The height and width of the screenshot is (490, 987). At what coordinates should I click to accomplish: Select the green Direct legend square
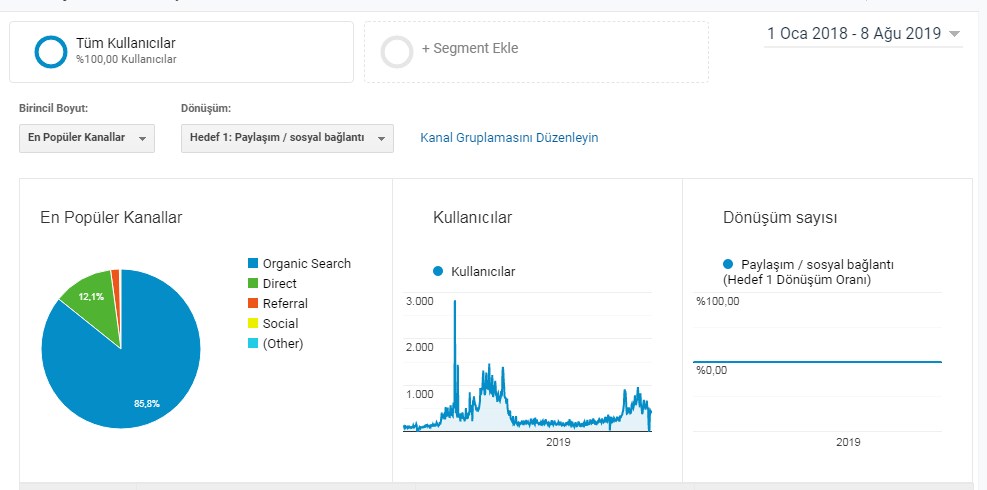[x=253, y=283]
